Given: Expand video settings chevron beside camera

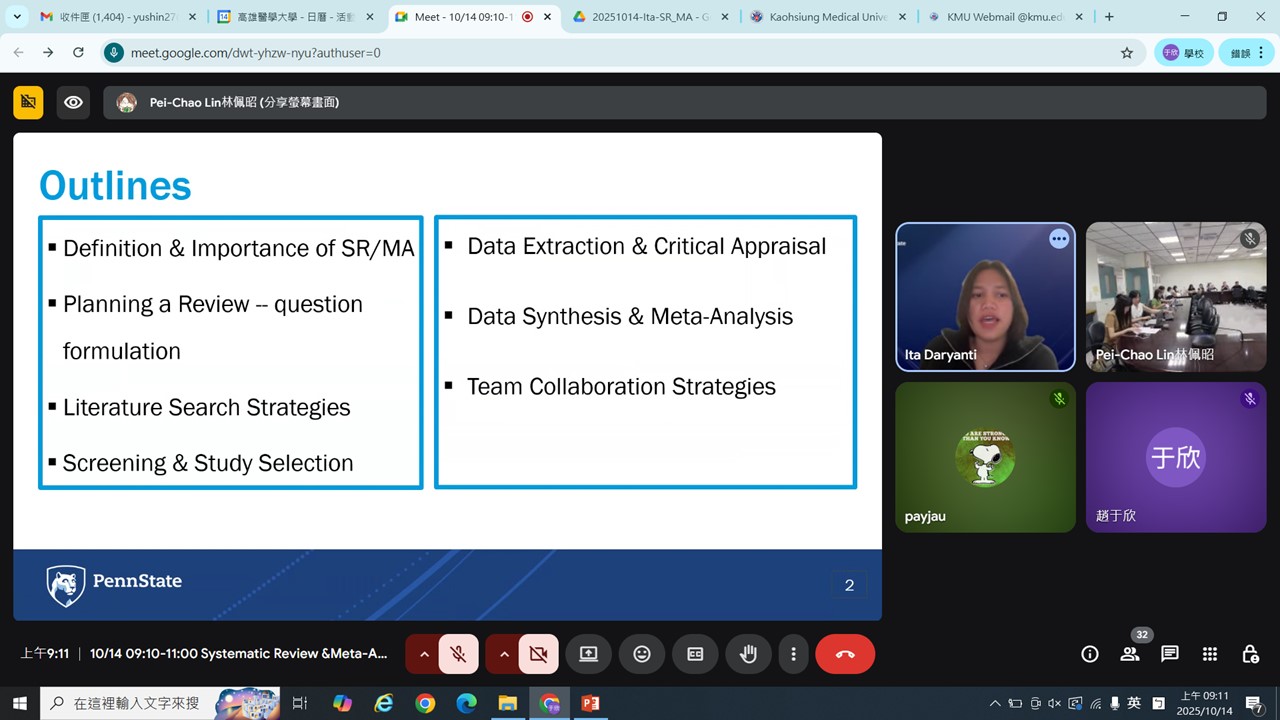Looking at the screenshot, I should 504,654.
